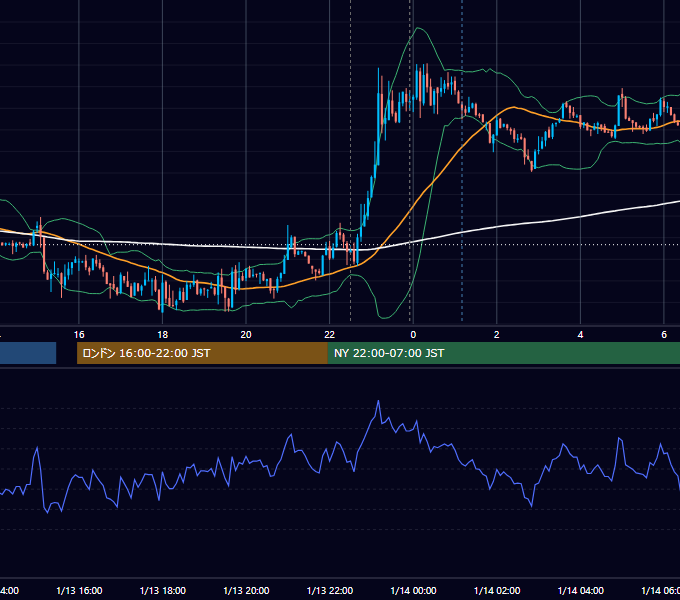Screen dimensions: 680x600
Task: Click the ロンドン 16:00-22:00 JST session bar
Action: coord(202,353)
